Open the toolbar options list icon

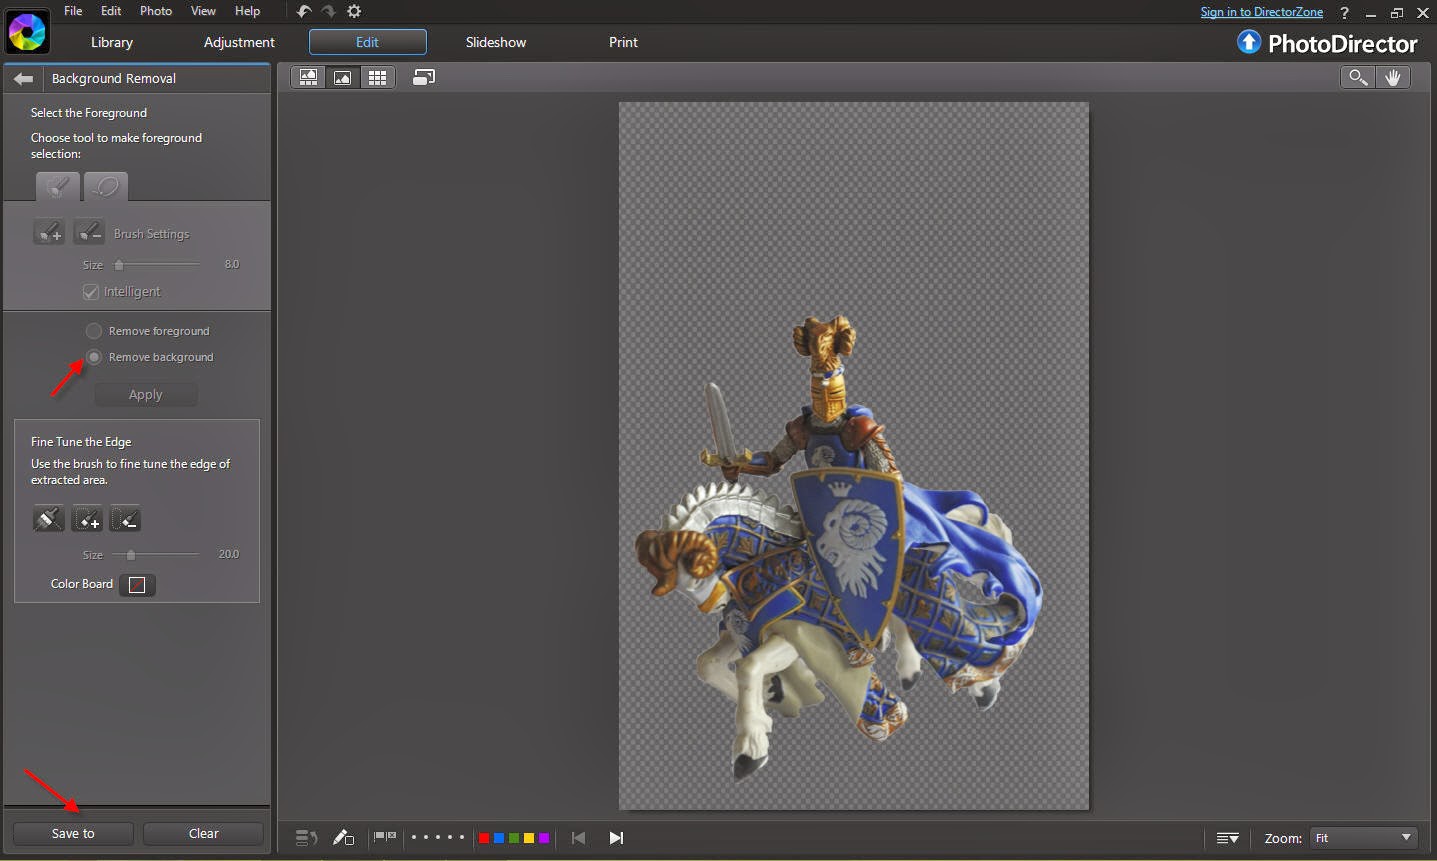(x=1228, y=838)
